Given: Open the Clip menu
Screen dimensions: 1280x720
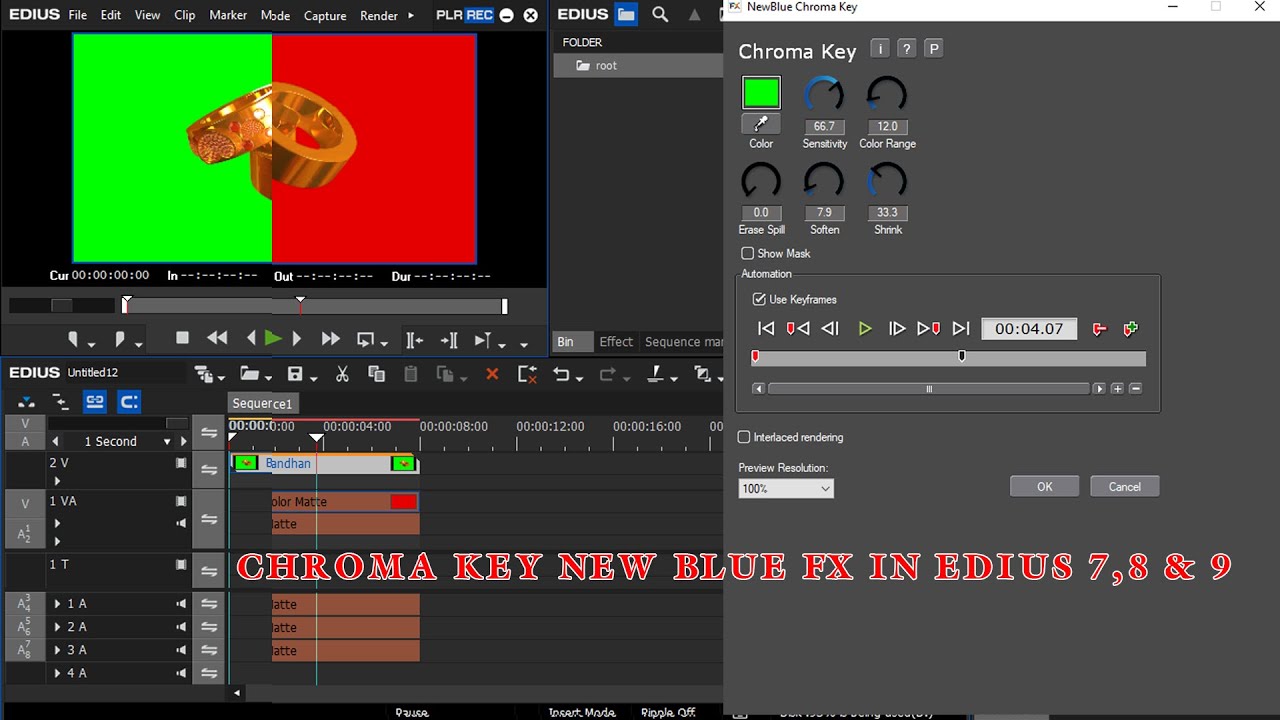Looking at the screenshot, I should click(185, 15).
